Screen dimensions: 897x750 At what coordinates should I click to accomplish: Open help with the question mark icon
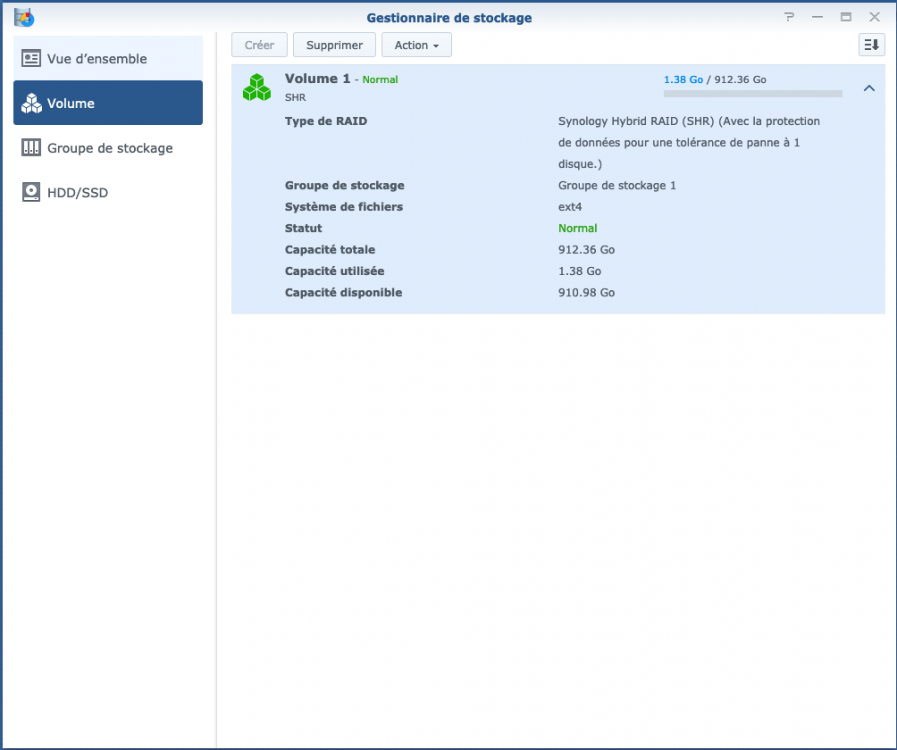789,17
